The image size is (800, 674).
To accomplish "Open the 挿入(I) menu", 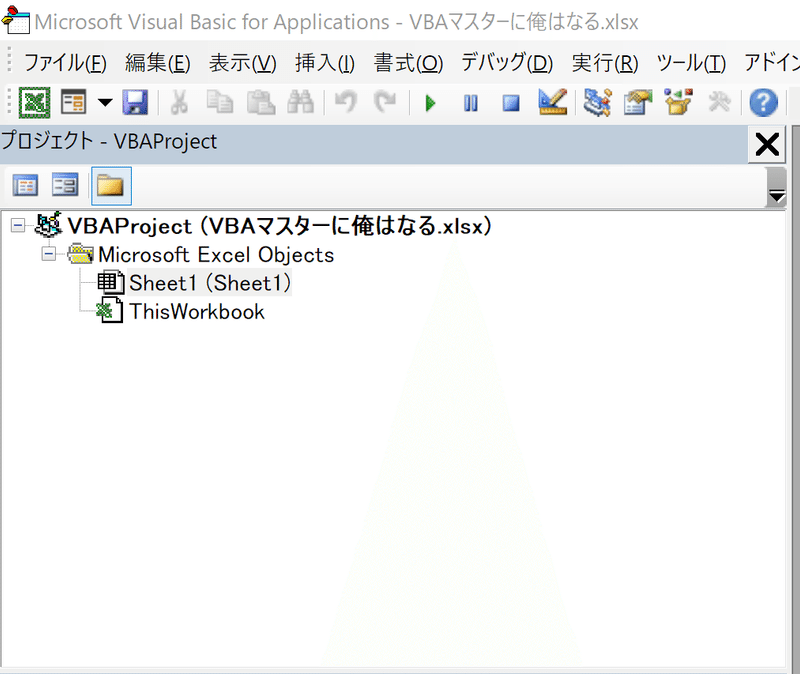I will [325, 63].
